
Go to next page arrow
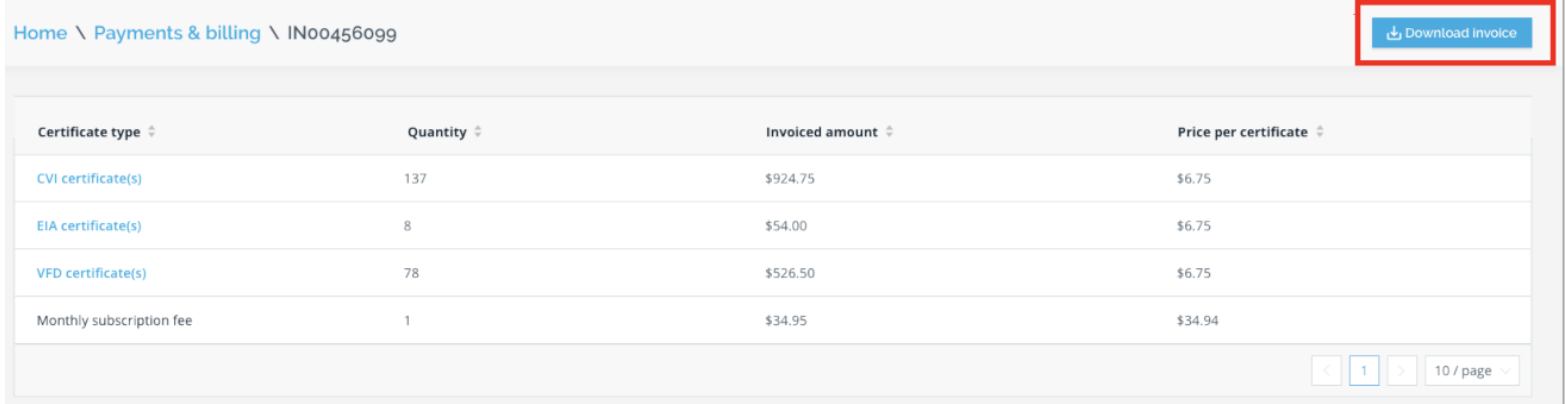pyautogui.click(x=1401, y=371)
